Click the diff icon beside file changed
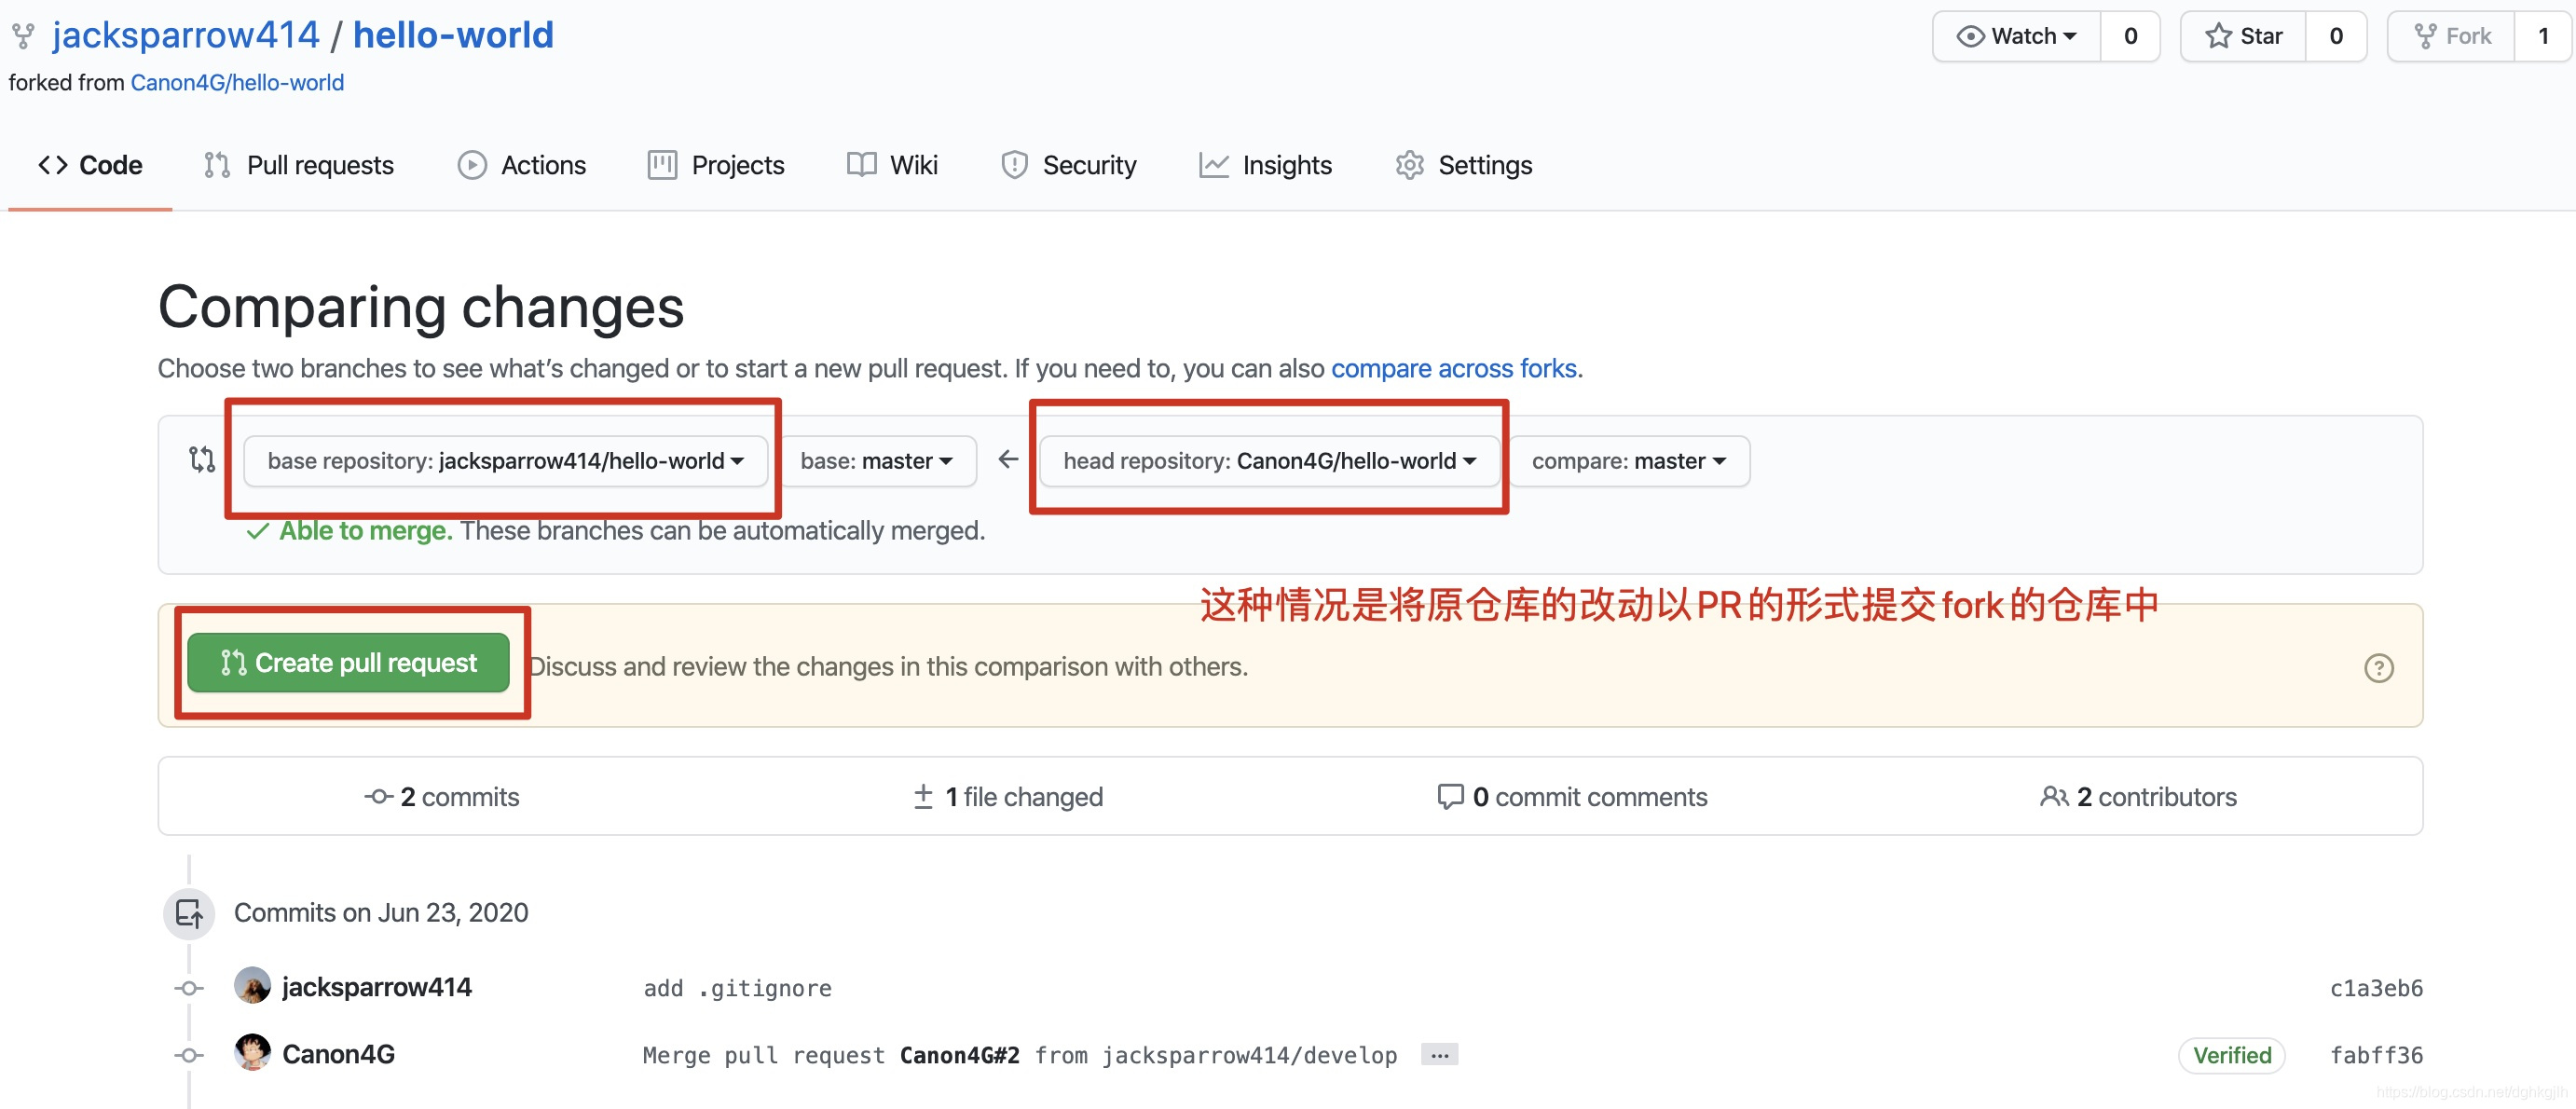 pyautogui.click(x=923, y=797)
